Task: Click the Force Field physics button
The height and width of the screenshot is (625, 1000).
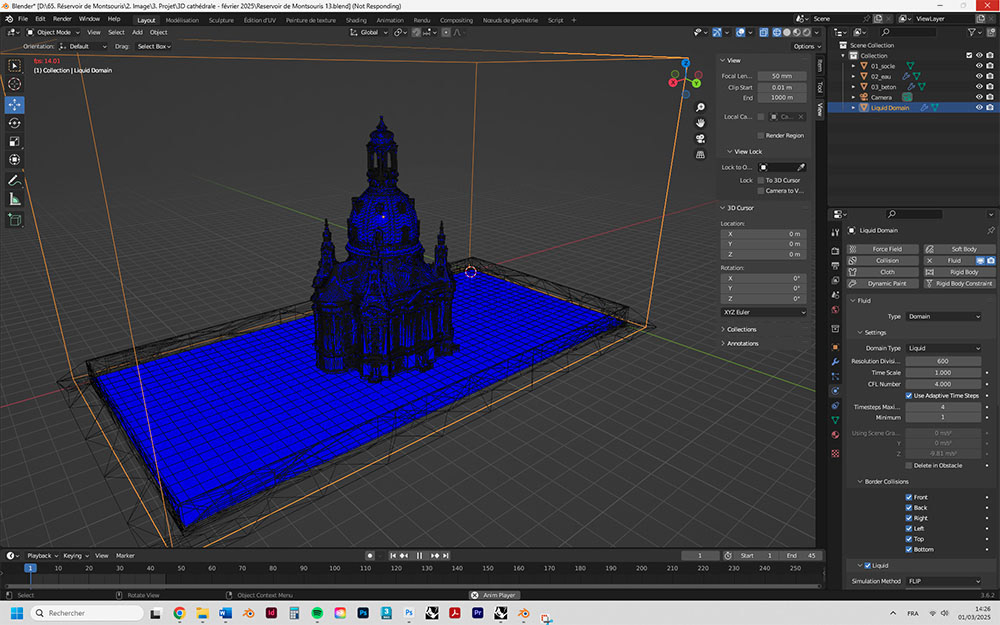Action: [883, 249]
